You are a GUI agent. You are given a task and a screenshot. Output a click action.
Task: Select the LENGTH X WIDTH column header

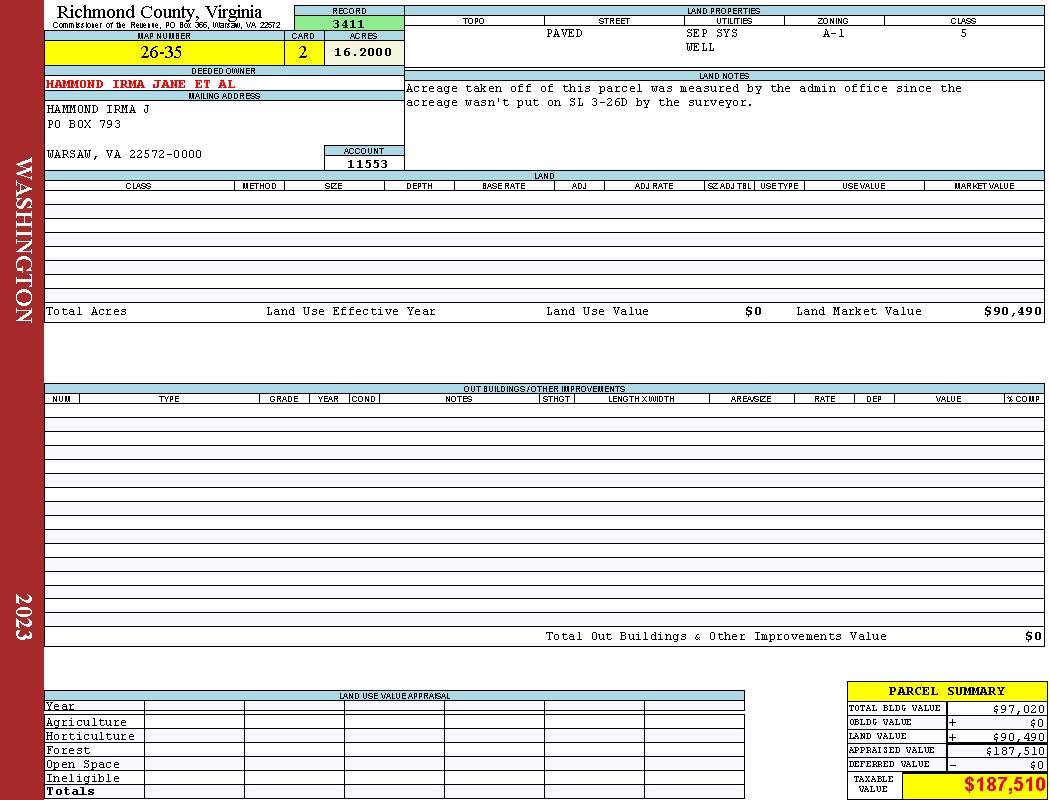641,399
